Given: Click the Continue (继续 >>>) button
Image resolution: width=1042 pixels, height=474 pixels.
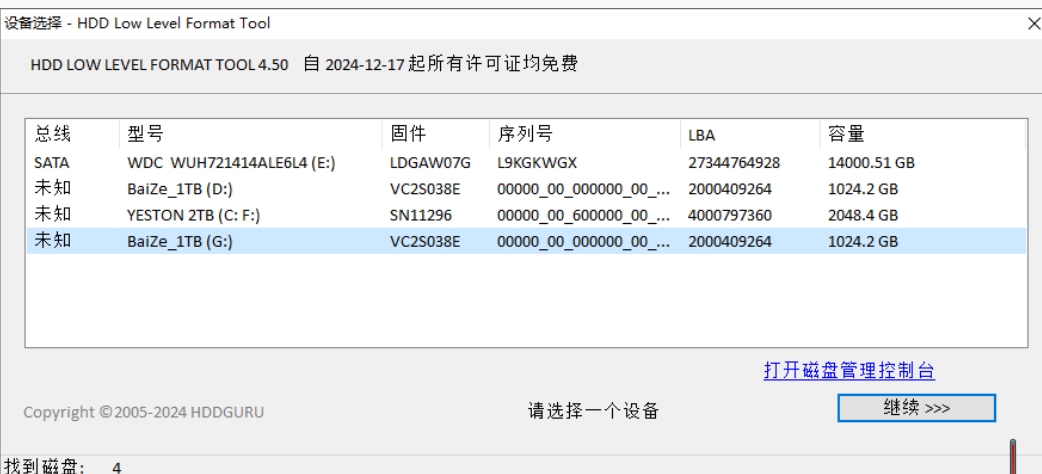Looking at the screenshot, I should point(917,408).
